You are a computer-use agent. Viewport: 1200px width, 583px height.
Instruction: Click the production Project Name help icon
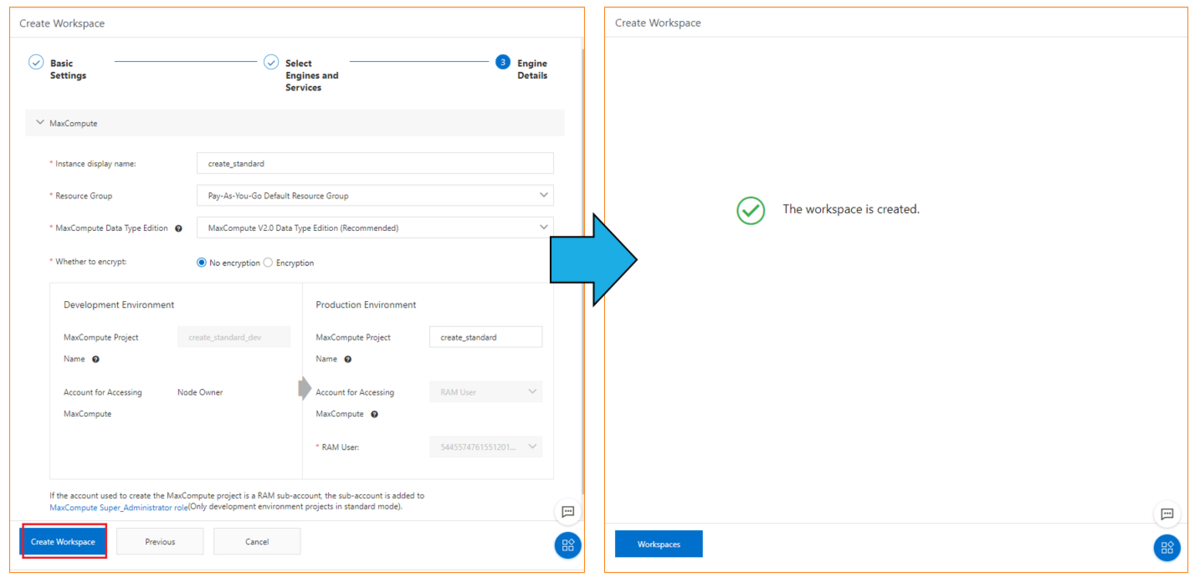[348, 359]
